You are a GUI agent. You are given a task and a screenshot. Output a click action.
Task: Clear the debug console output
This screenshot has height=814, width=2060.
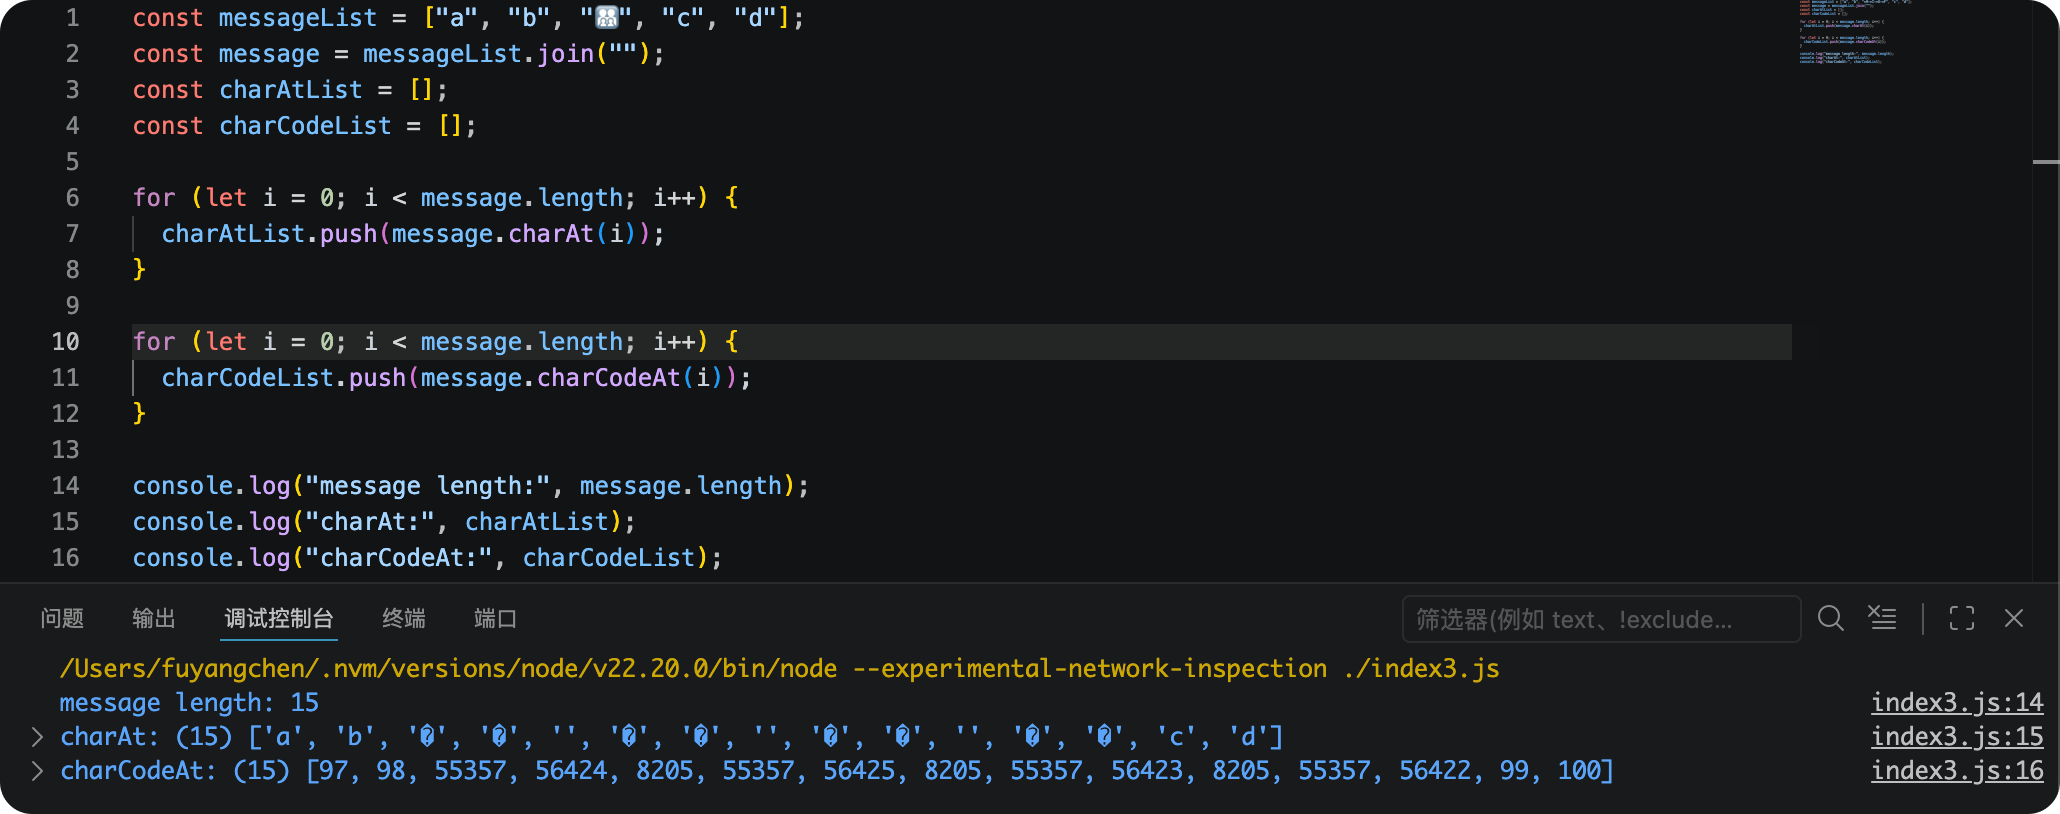[1882, 619]
